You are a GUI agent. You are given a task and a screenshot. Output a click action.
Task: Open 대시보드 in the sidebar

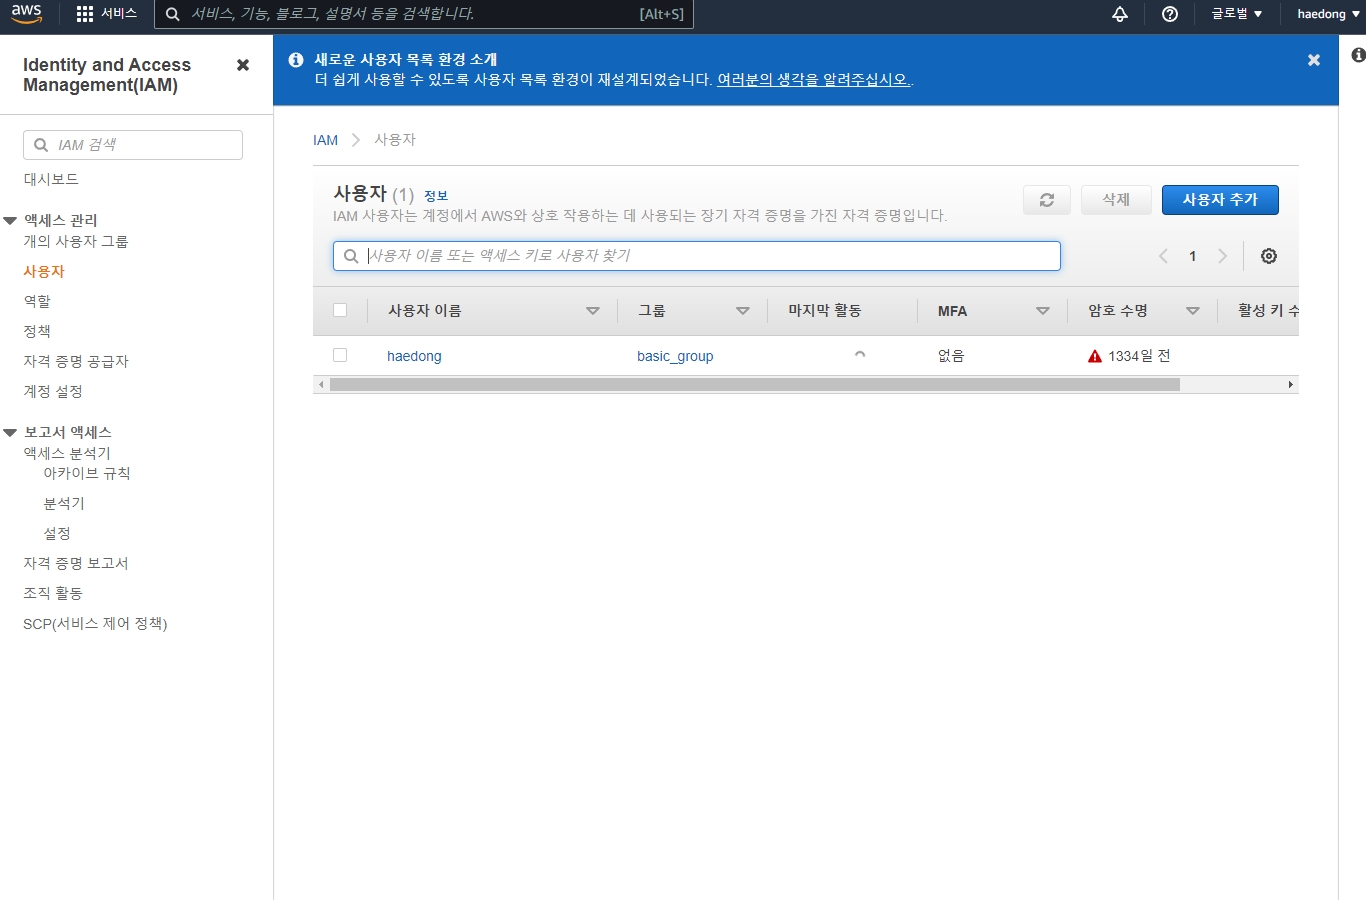click(51, 179)
